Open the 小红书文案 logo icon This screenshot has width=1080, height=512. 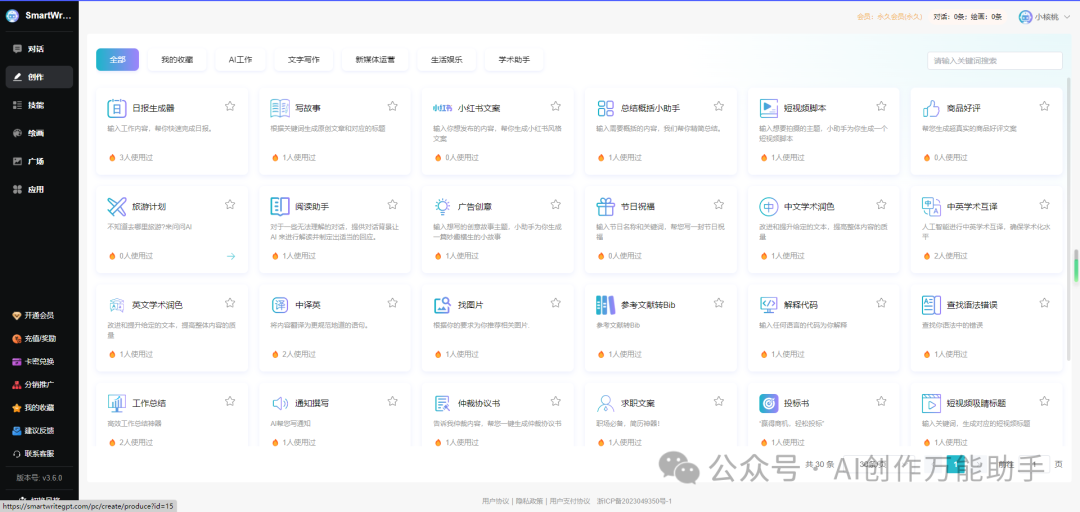(442, 108)
